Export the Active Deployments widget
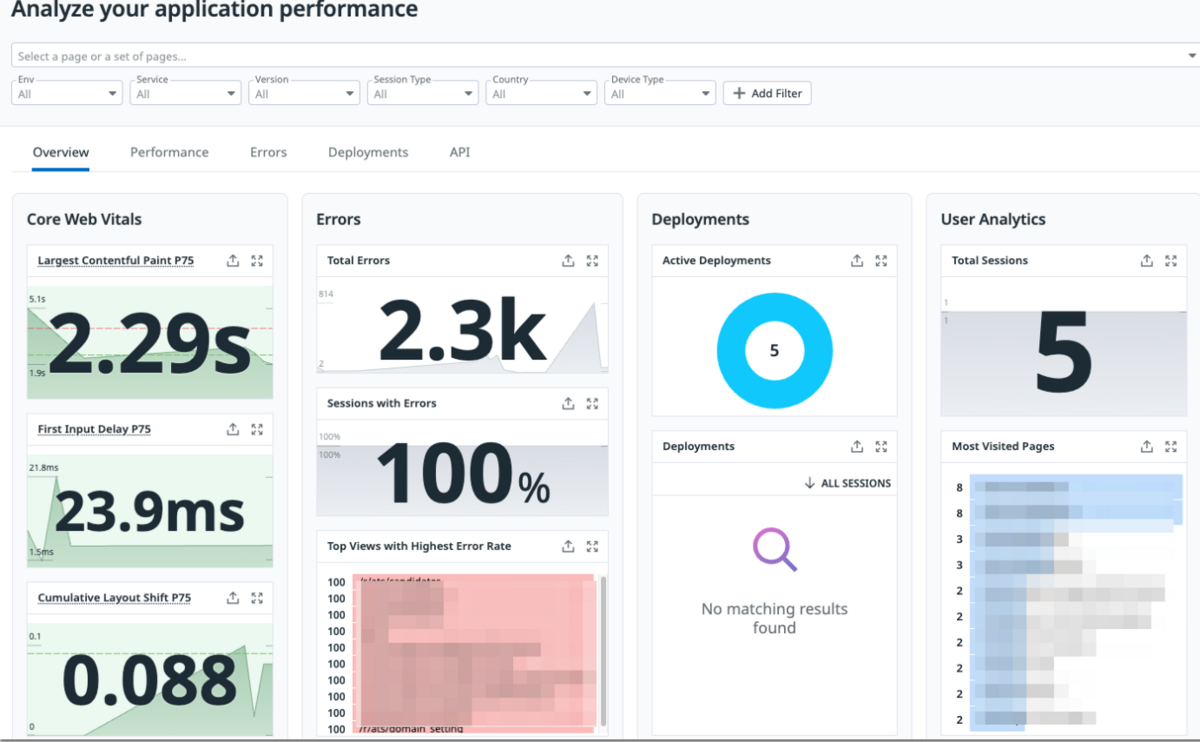The height and width of the screenshot is (742, 1200). click(x=857, y=261)
